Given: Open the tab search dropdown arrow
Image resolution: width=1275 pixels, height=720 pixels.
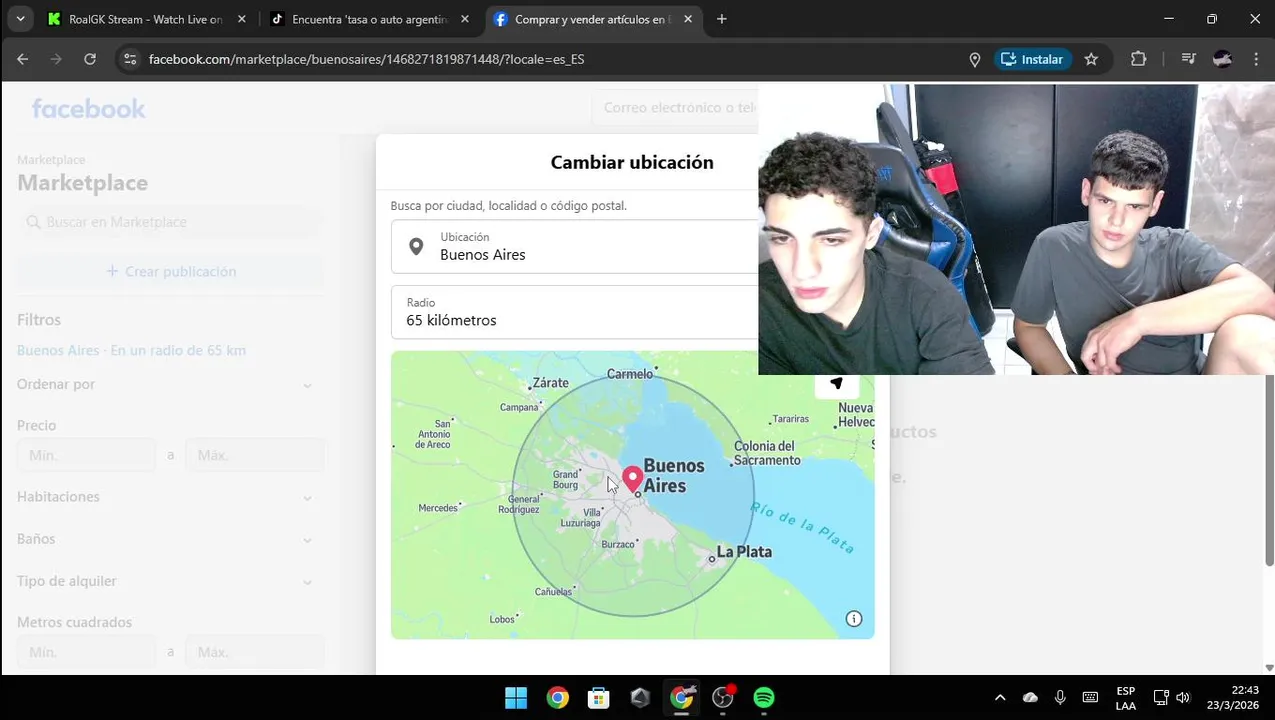Looking at the screenshot, I should coord(20,19).
